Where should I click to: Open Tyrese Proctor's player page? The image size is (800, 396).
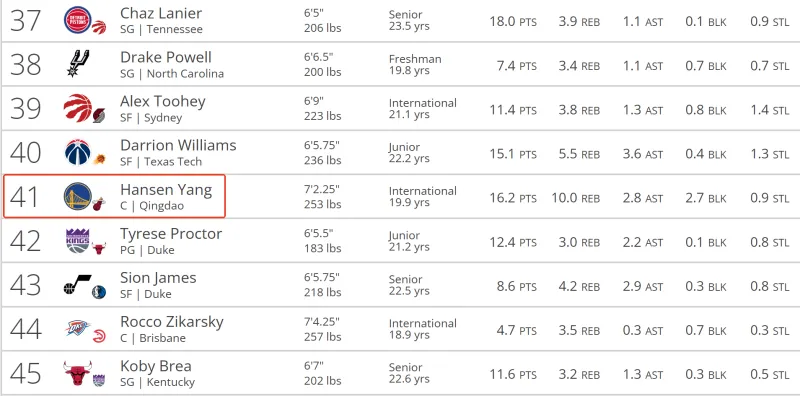coord(171,234)
